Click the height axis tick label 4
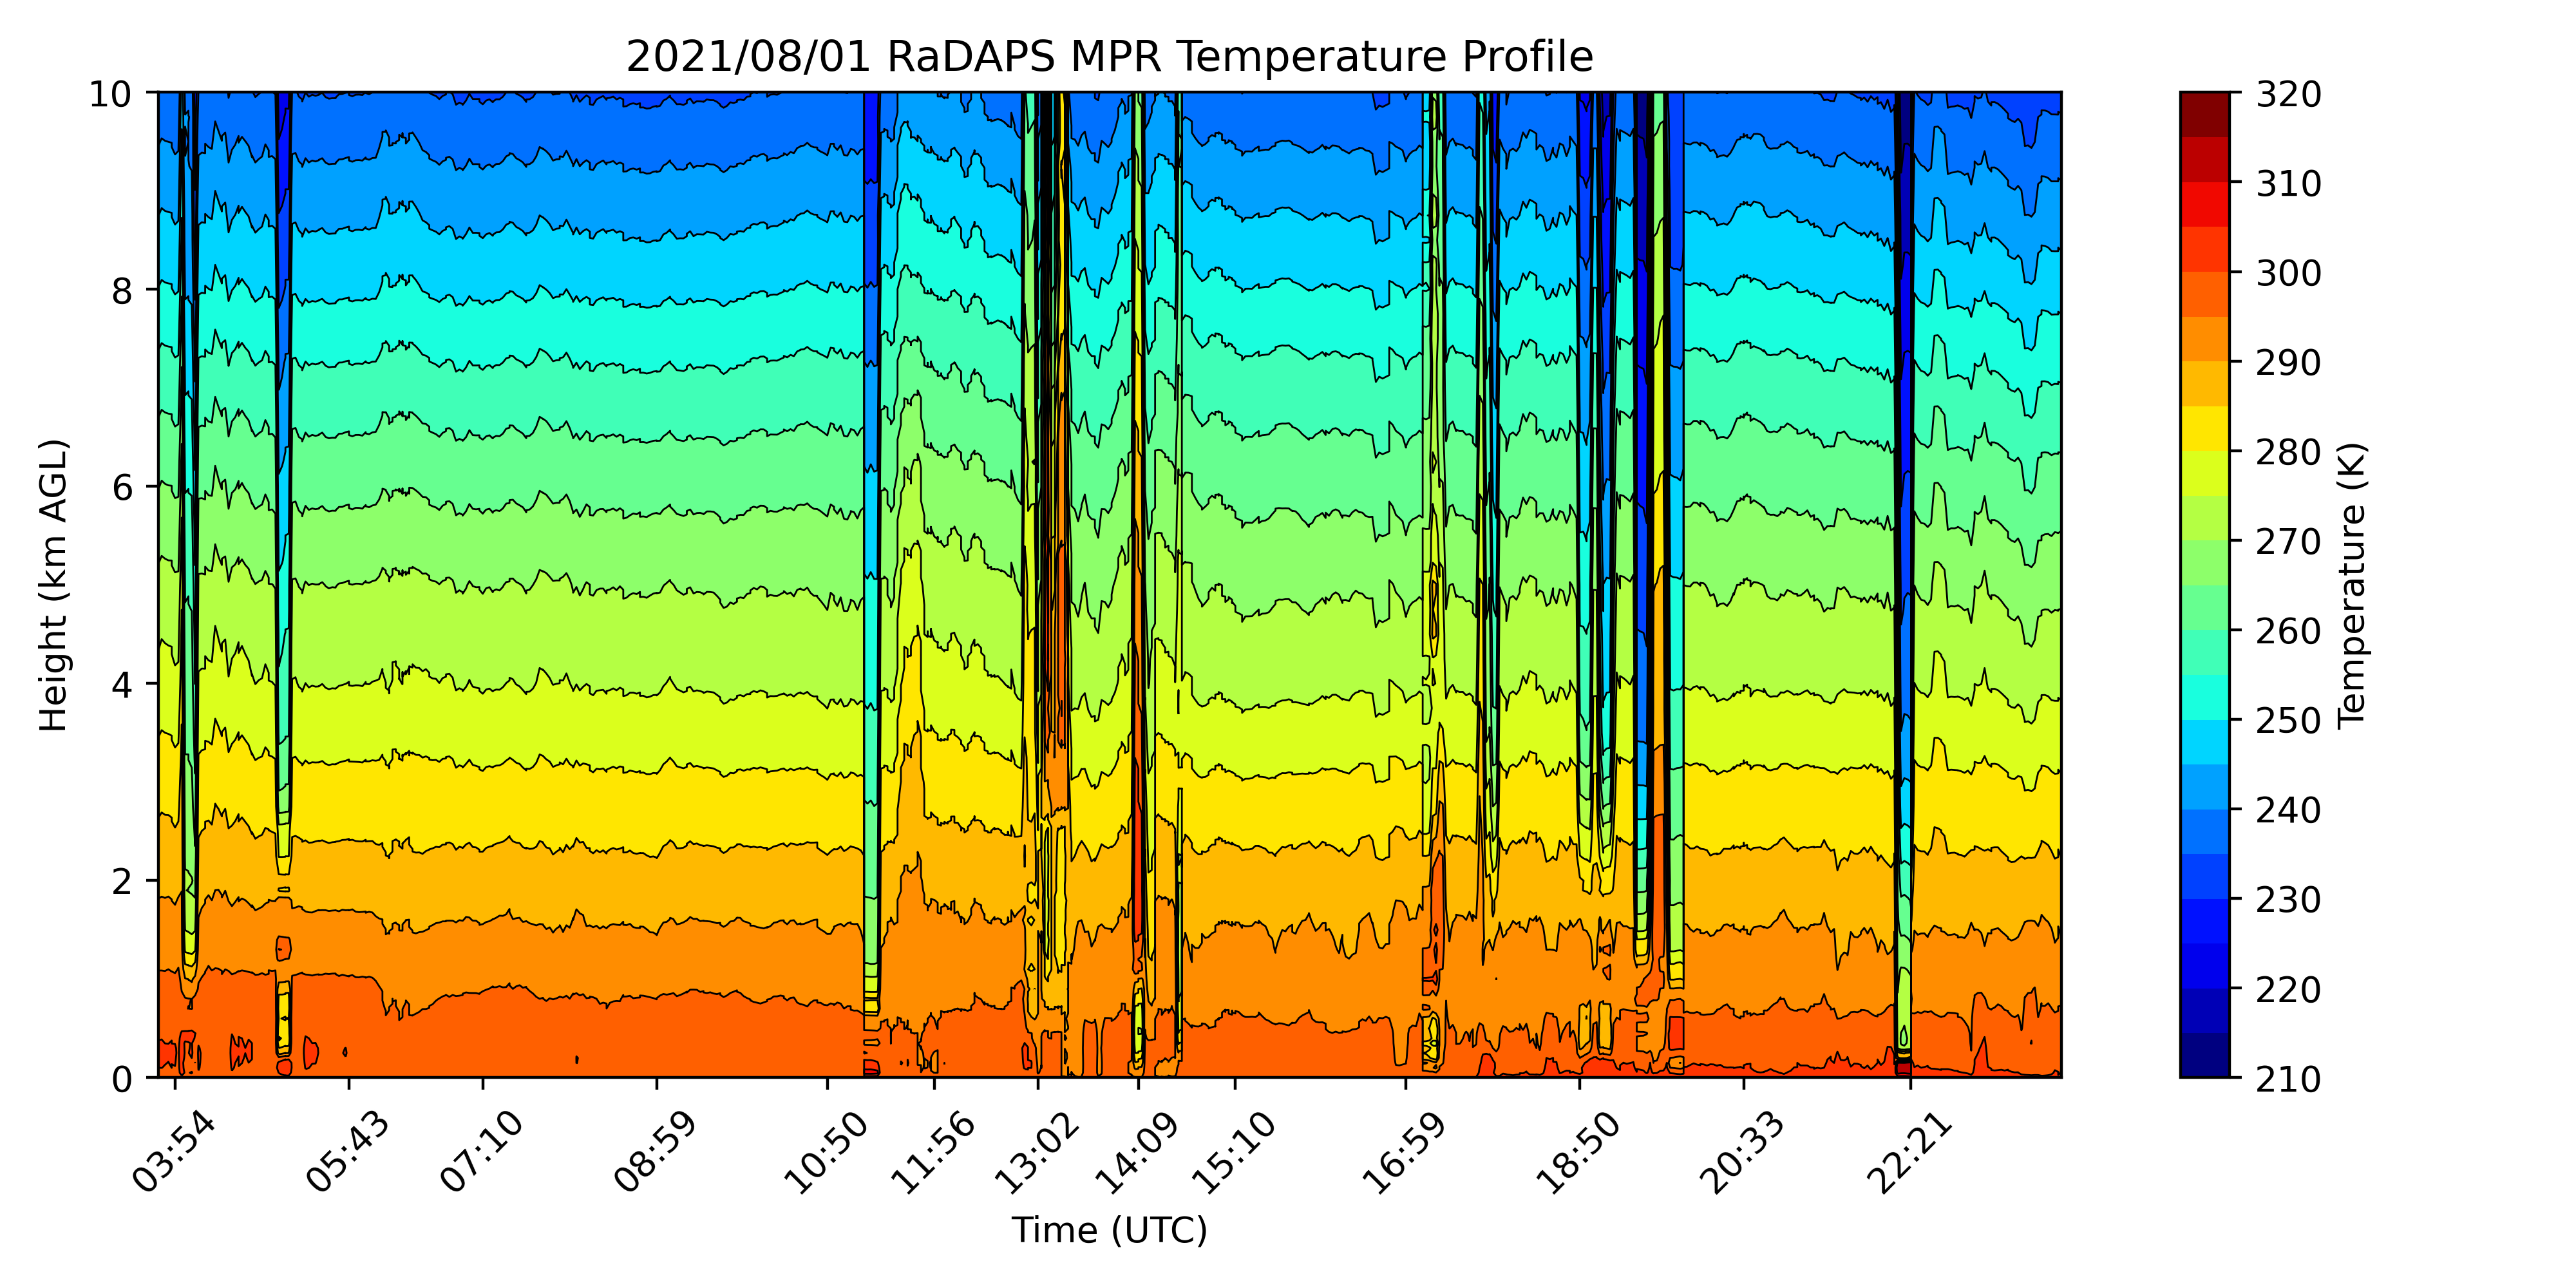The image size is (2576, 1288). [121, 685]
